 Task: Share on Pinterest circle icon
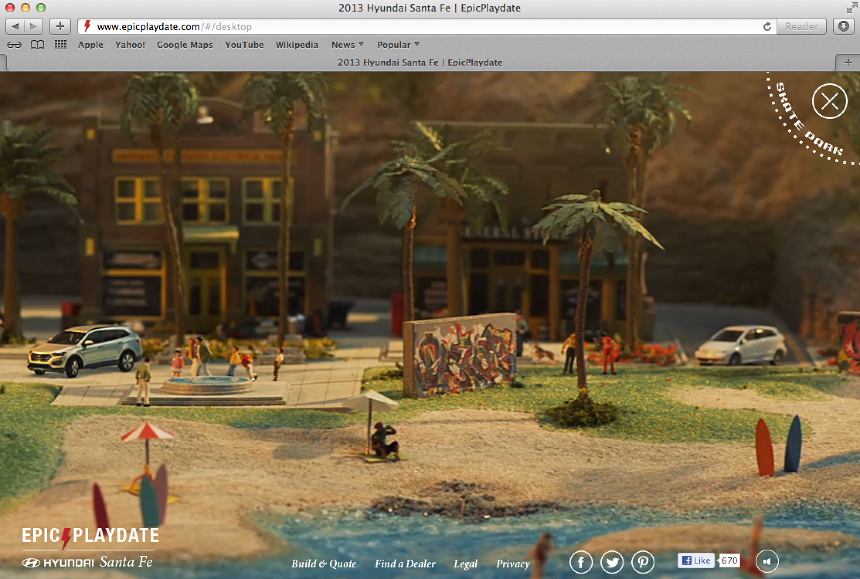[643, 562]
